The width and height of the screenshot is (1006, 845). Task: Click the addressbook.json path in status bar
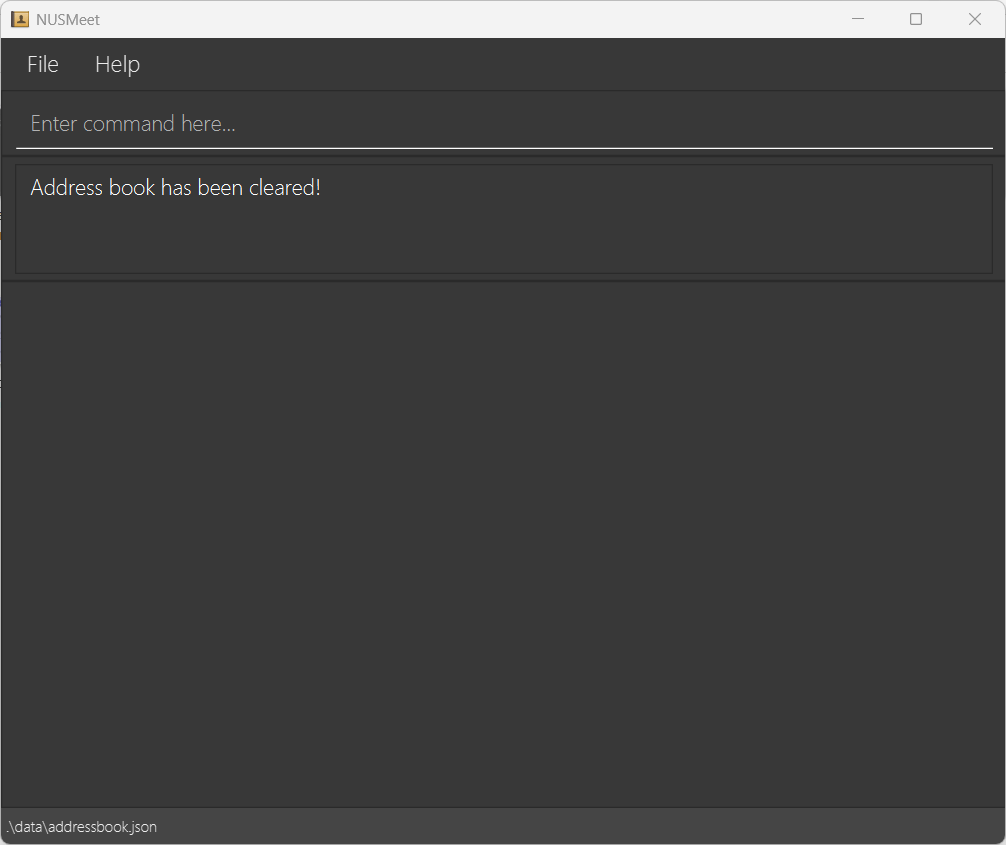[x=102, y=827]
